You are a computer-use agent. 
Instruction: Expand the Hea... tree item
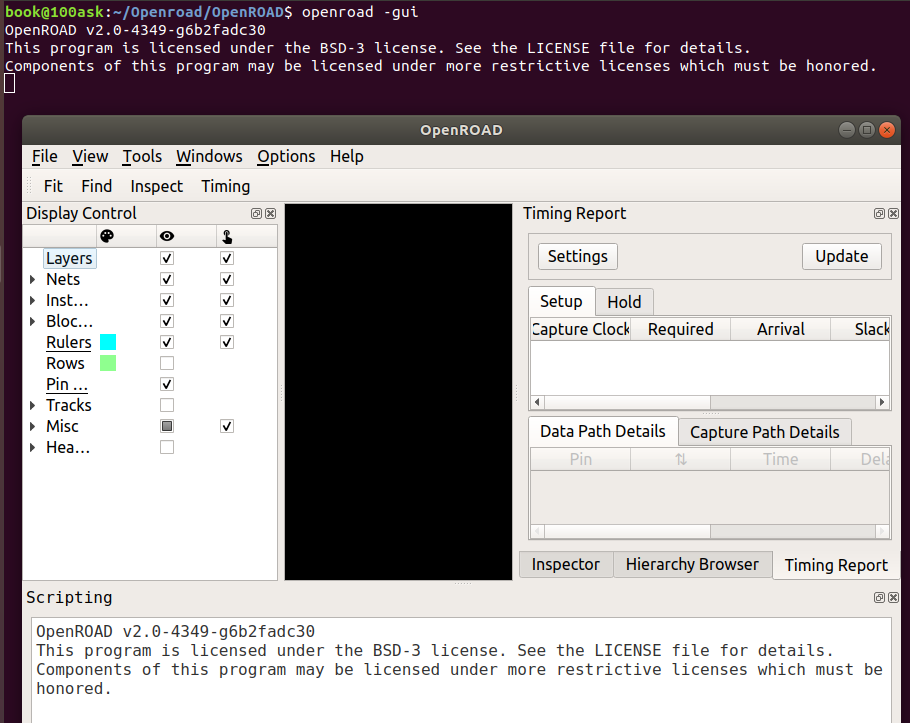pyautogui.click(x=32, y=447)
